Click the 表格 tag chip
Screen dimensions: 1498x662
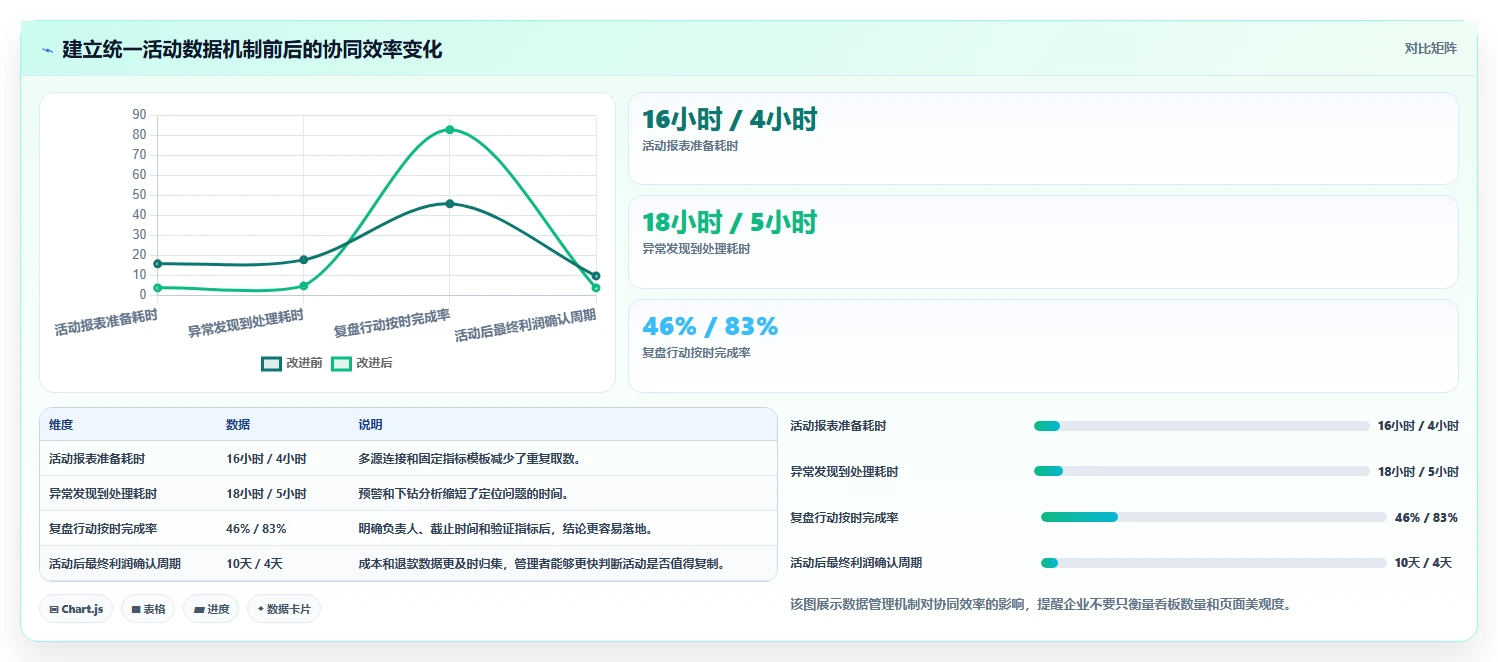pyautogui.click(x=148, y=609)
